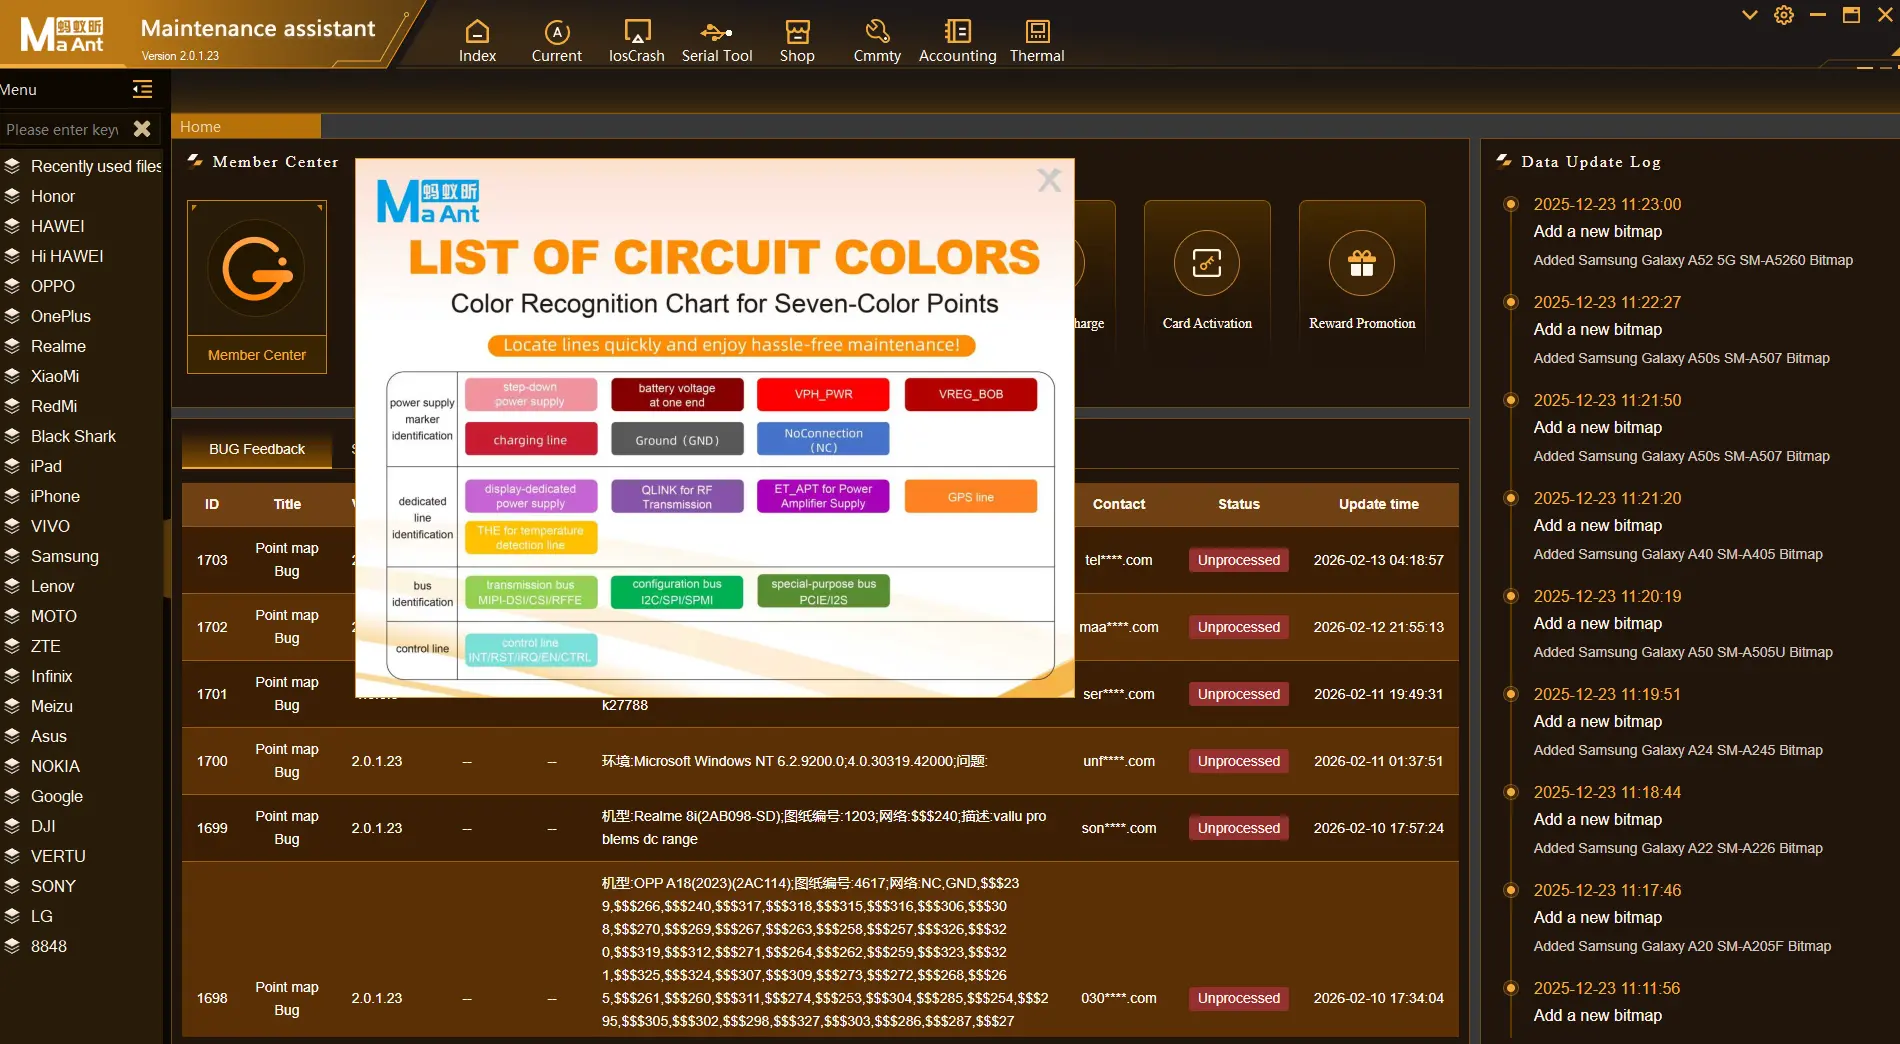Open log entry 2025-12-23 11:17:46

[1607, 890]
